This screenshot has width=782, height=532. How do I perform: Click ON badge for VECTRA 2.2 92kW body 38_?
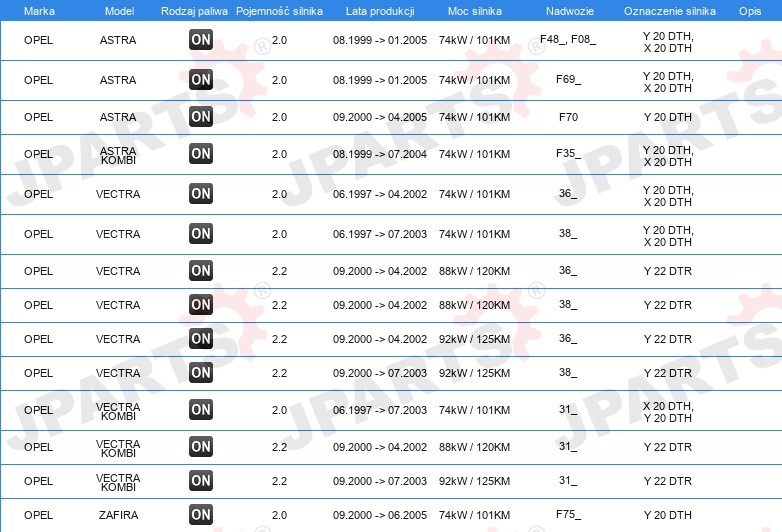(x=201, y=372)
